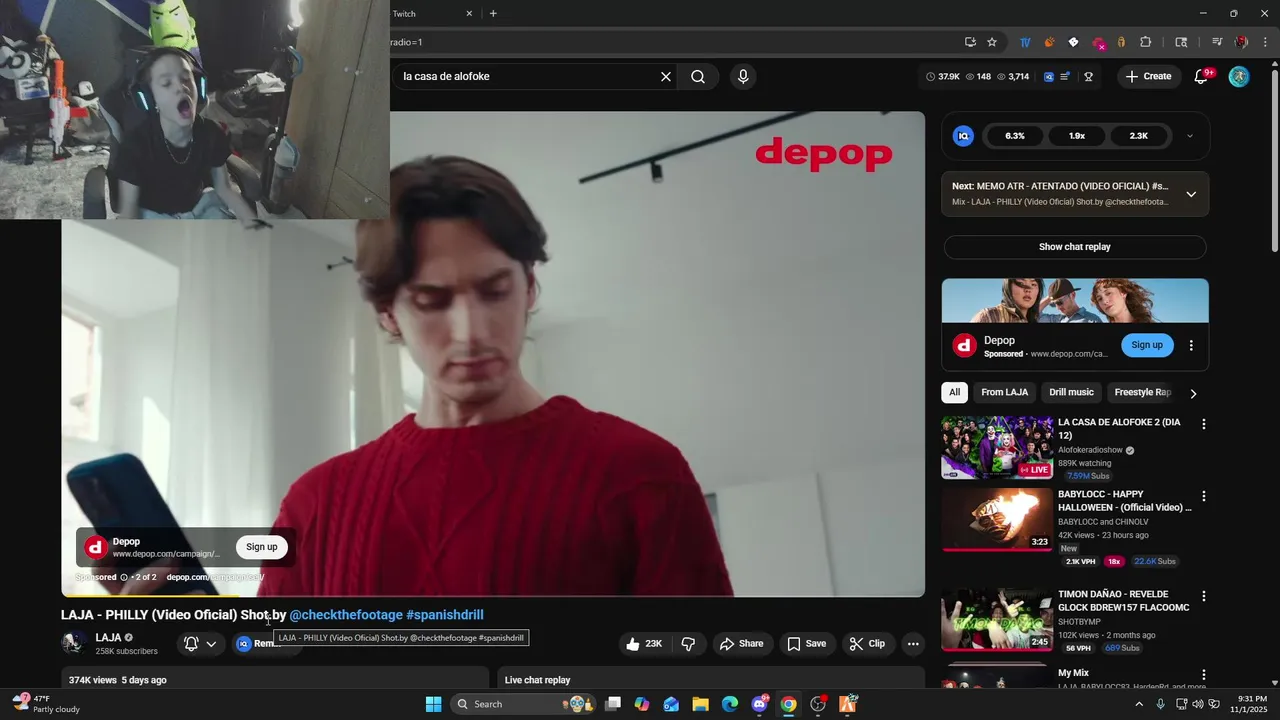Open the @checkthefootage channel link
Screen dimensions: 1280x720
(x=346, y=615)
